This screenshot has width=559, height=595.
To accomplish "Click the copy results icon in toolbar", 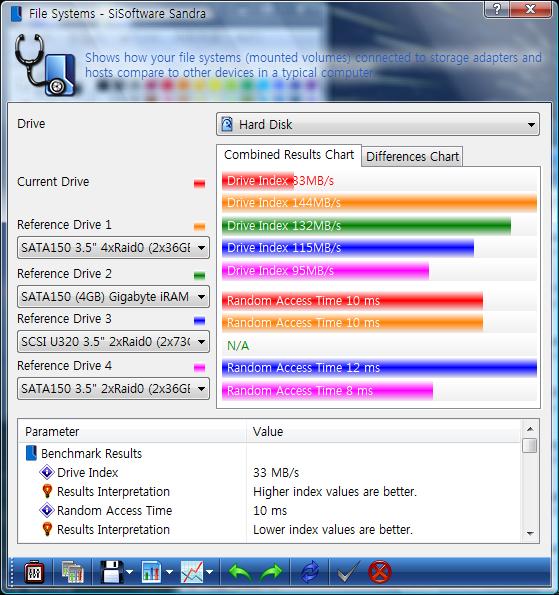I will click(72, 573).
